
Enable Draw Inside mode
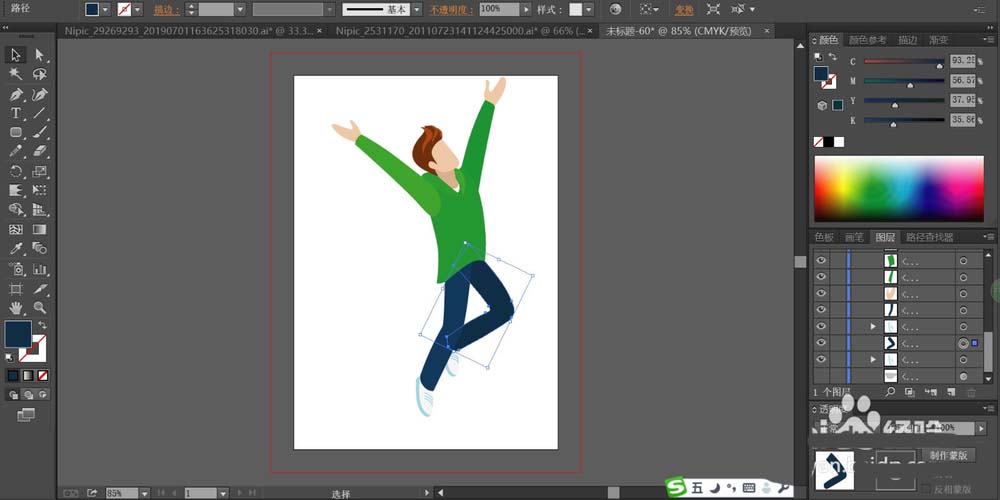pyautogui.click(x=43, y=395)
